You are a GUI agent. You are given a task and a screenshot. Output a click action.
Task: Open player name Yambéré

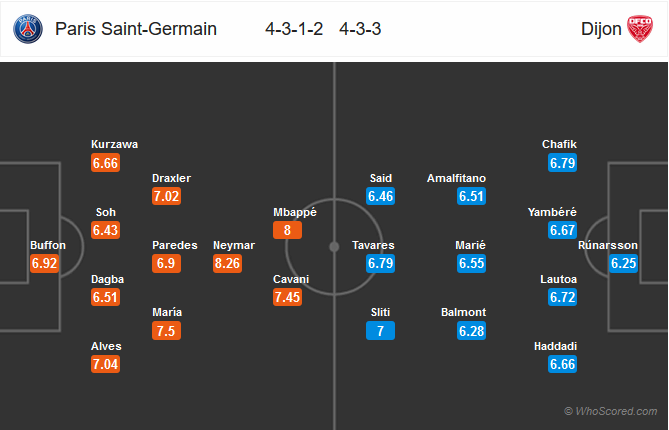pyautogui.click(x=552, y=212)
